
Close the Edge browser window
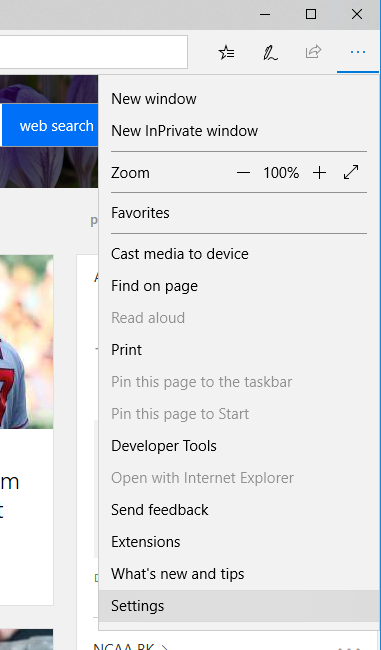click(x=357, y=15)
